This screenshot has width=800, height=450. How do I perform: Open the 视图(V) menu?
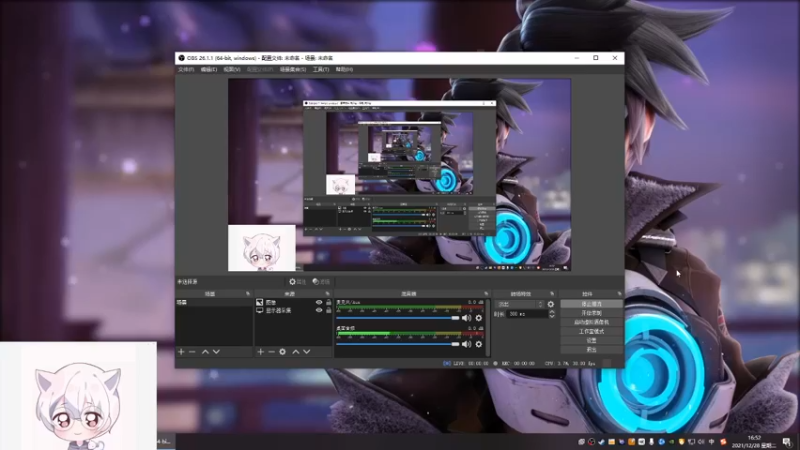232,69
